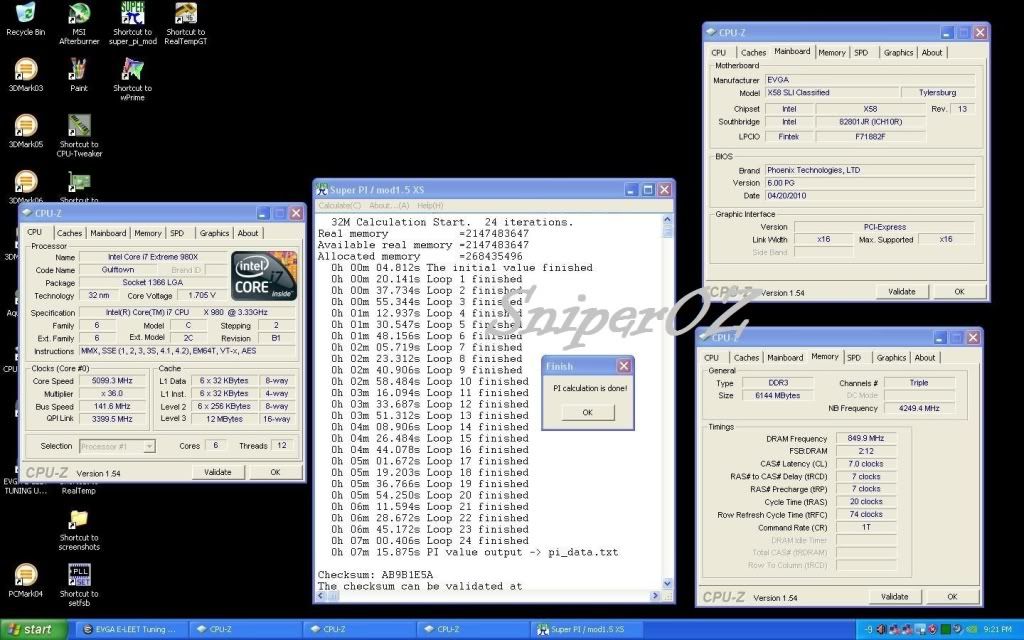The width and height of the screenshot is (1024, 640).
Task: Open the CPU-Tweaker shortcut
Action: (79, 127)
